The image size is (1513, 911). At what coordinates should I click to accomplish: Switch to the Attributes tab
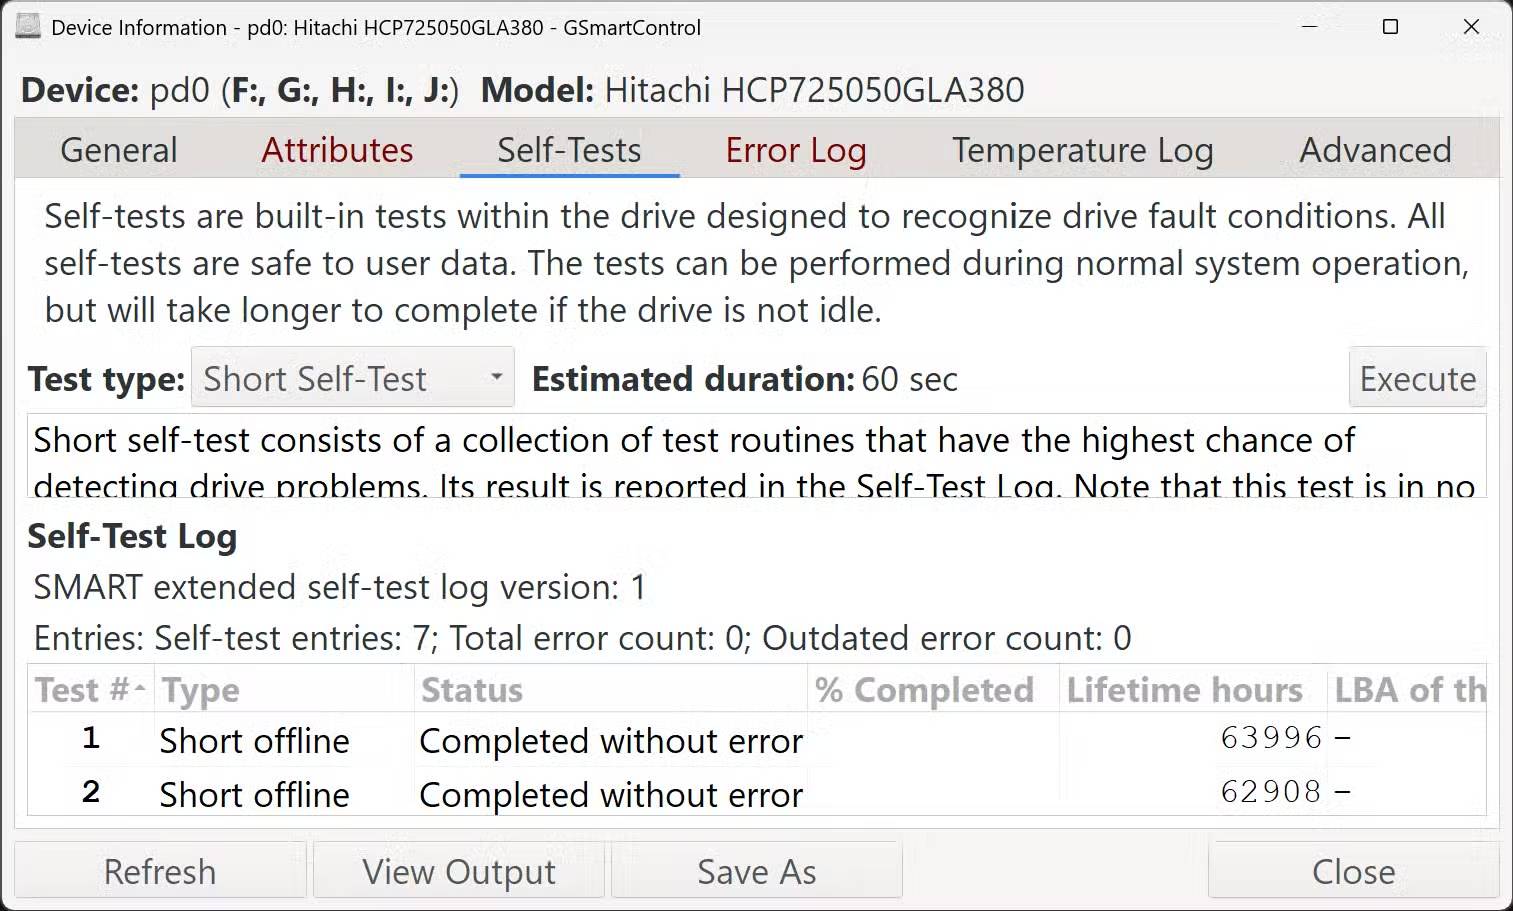point(337,150)
